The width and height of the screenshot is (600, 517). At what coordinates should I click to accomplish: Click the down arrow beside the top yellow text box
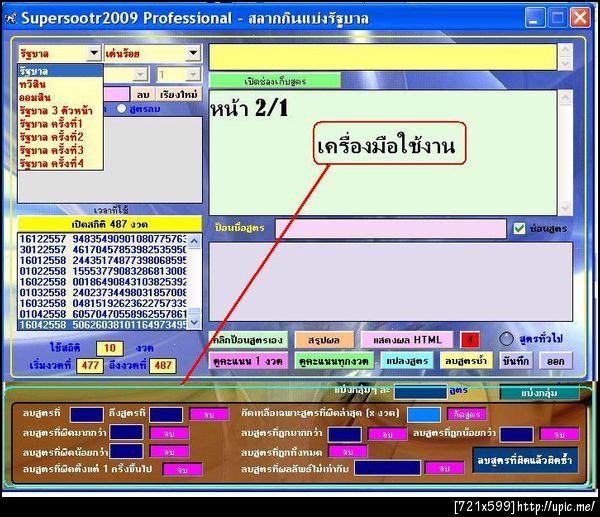[x=566, y=64]
